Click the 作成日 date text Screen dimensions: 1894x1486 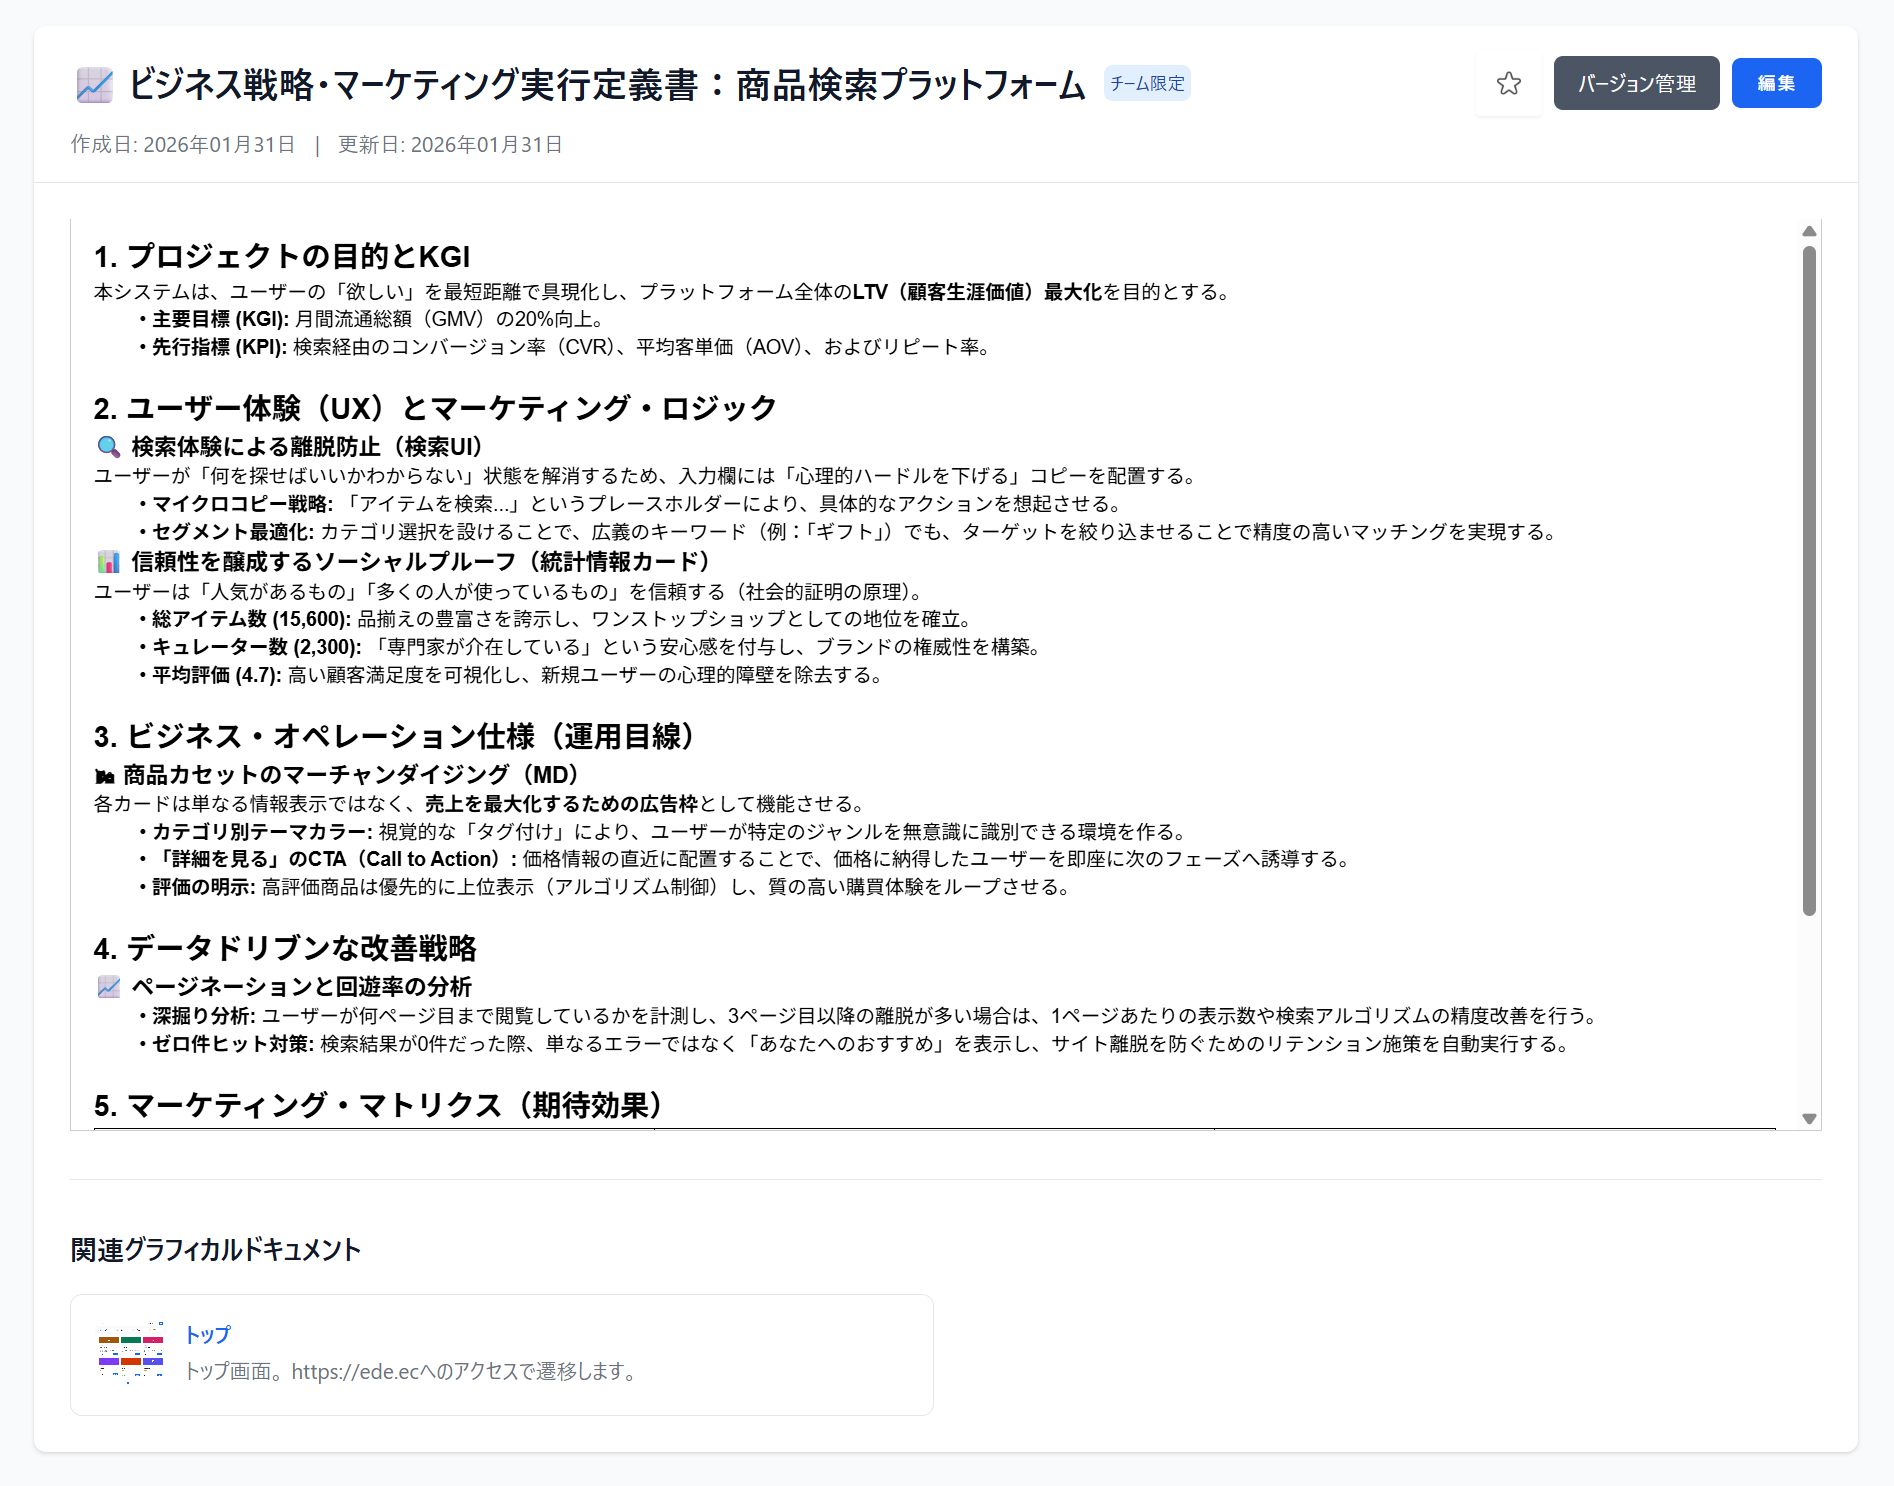tap(183, 145)
